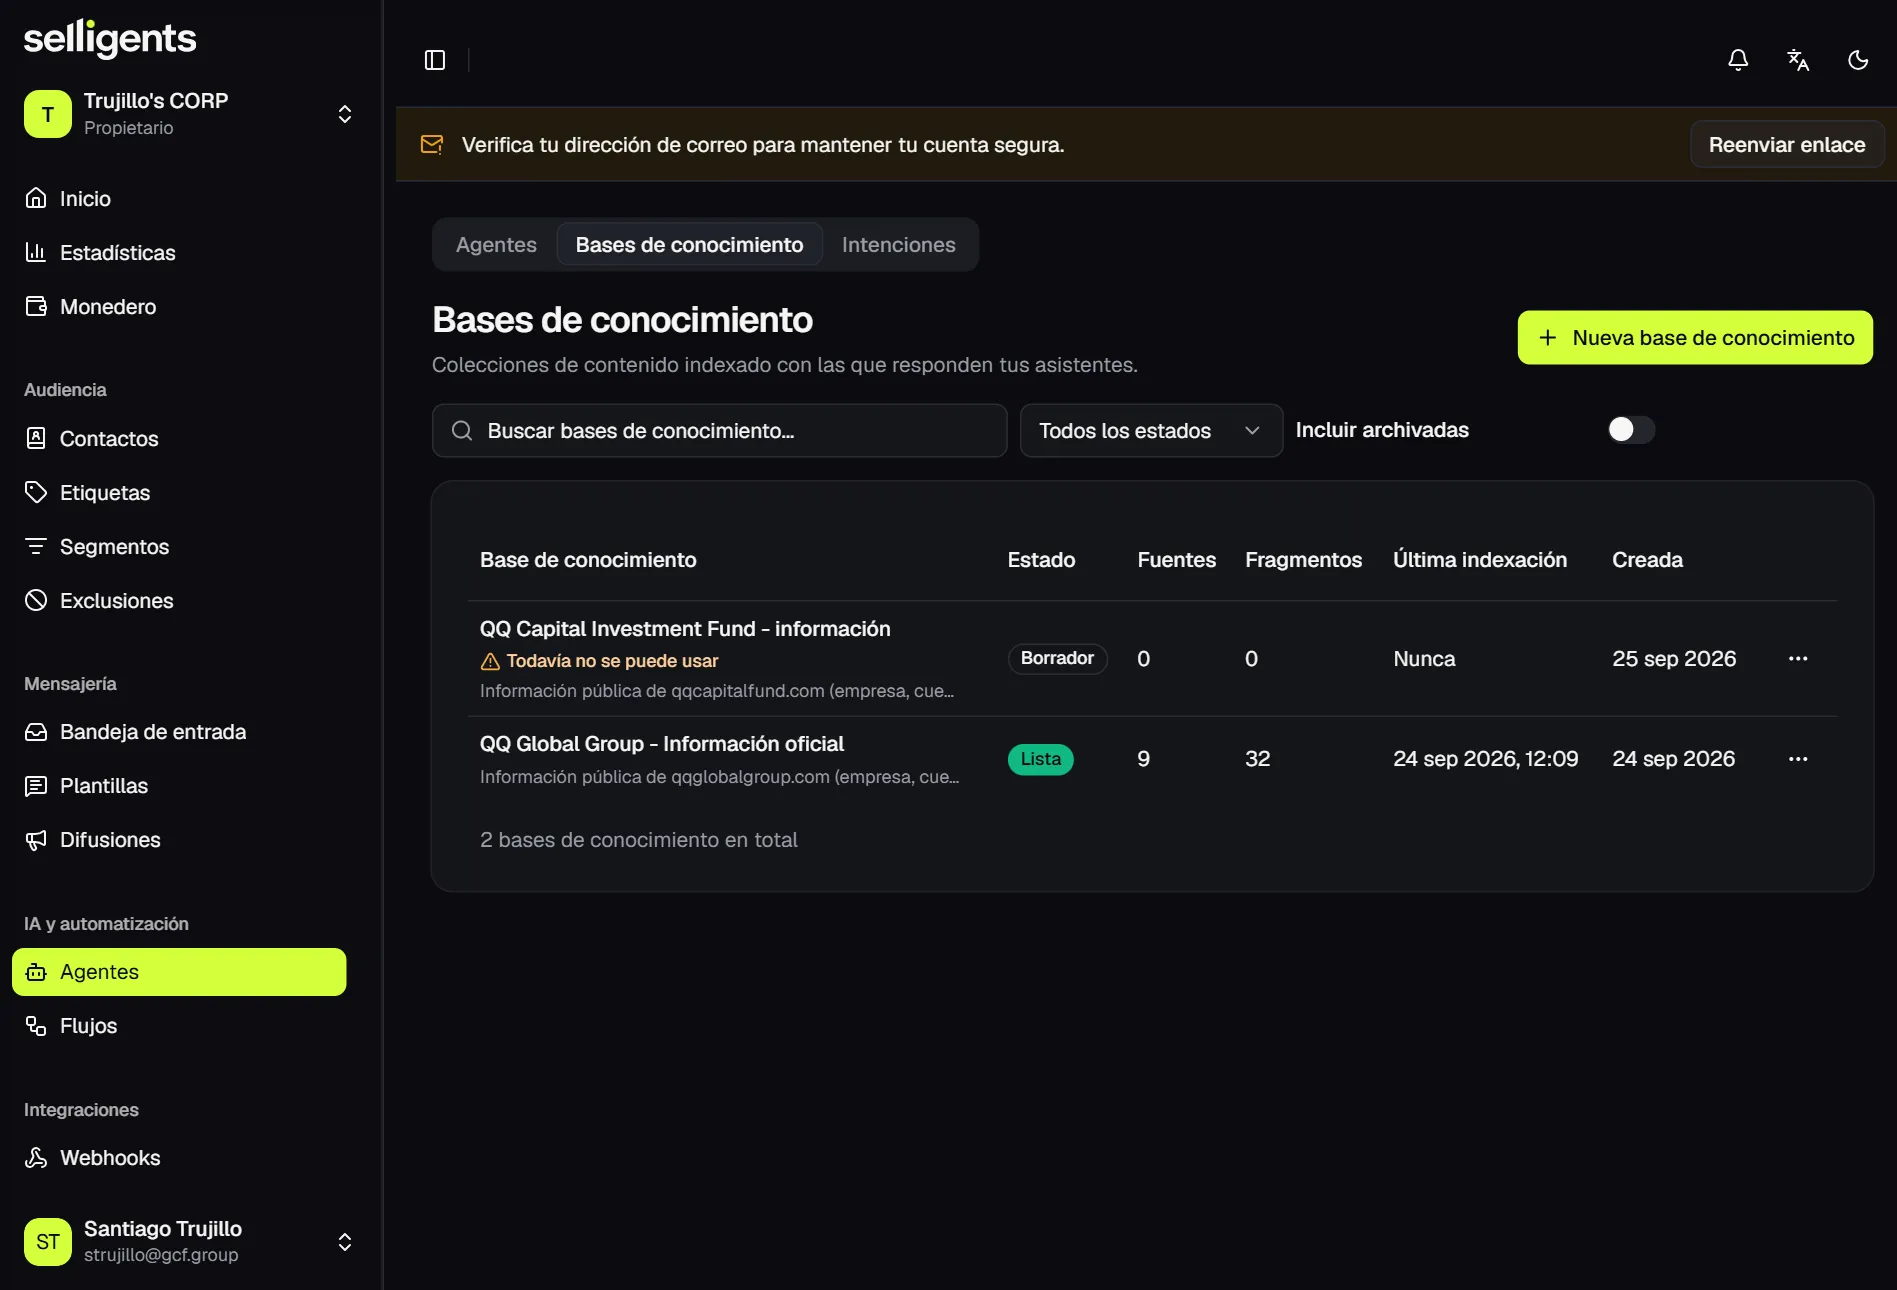Click the selligents logo
Screen dimensions: 1897x1290
110,40
